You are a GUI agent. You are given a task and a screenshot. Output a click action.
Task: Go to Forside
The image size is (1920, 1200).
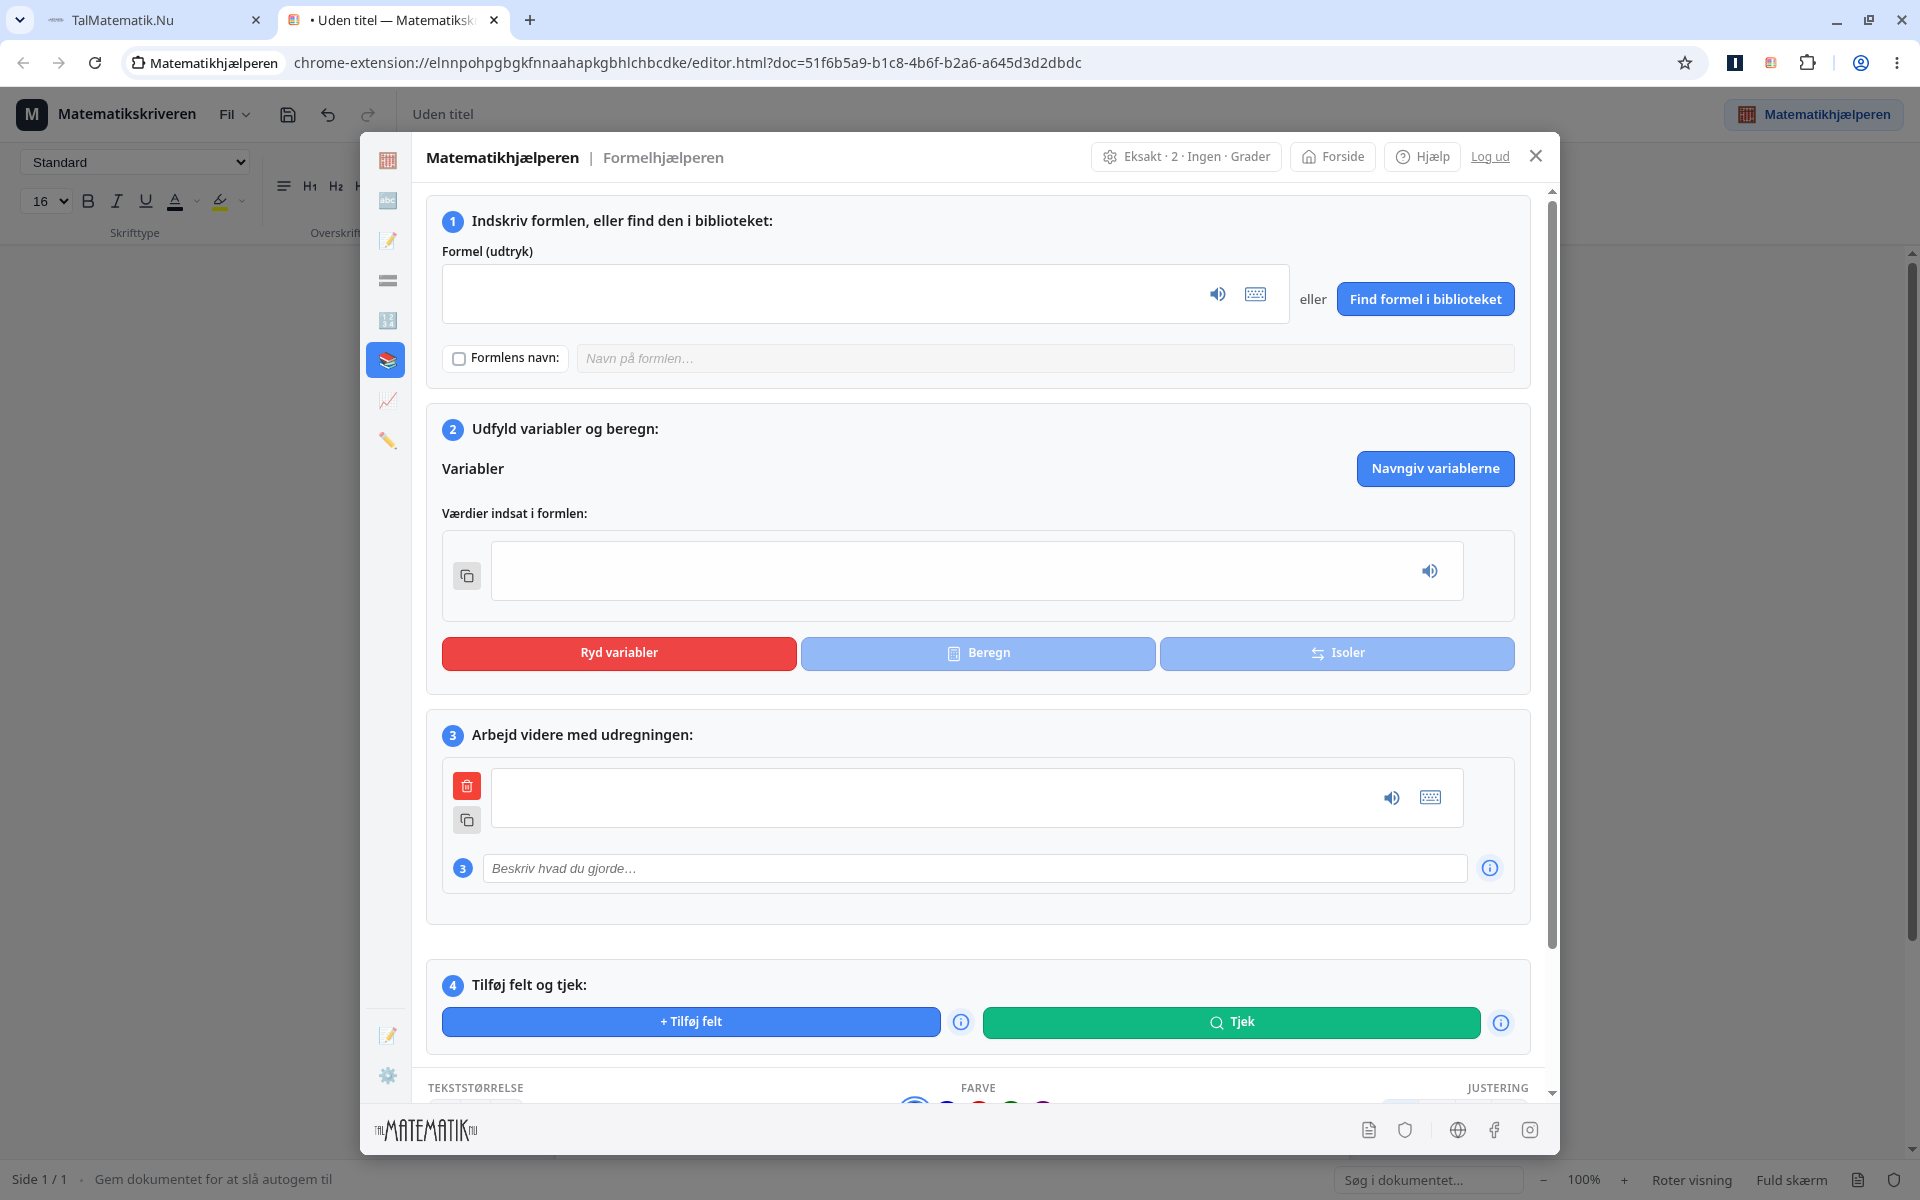click(x=1333, y=157)
